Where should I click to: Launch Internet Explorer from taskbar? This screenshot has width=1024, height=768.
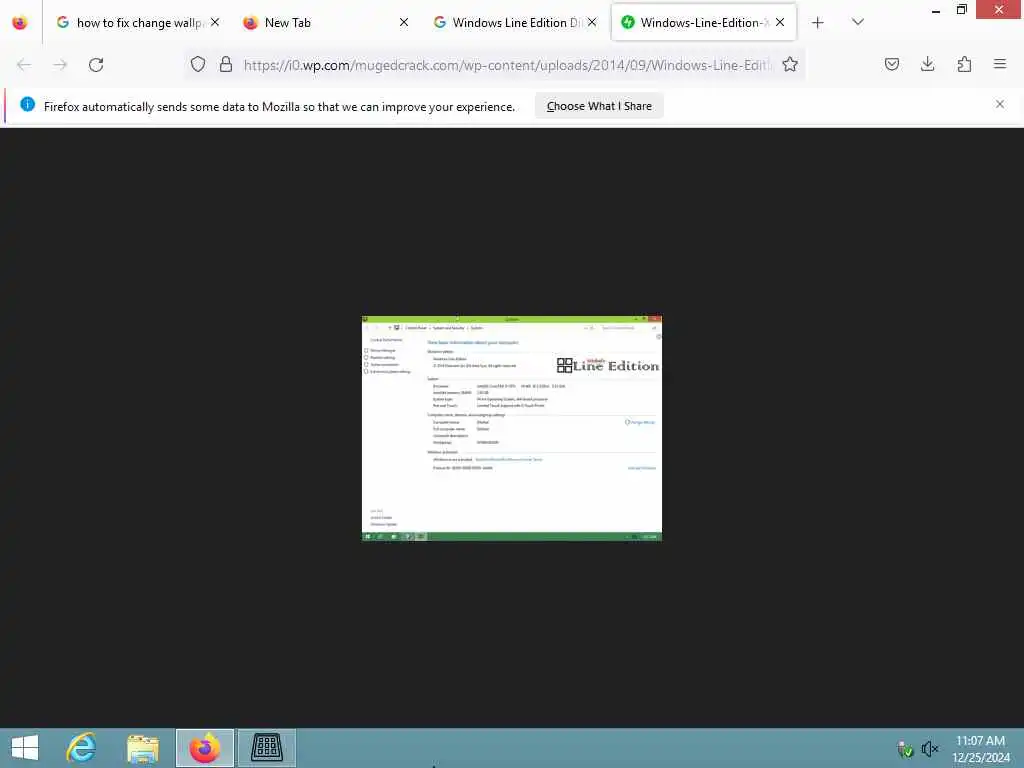tap(82, 748)
